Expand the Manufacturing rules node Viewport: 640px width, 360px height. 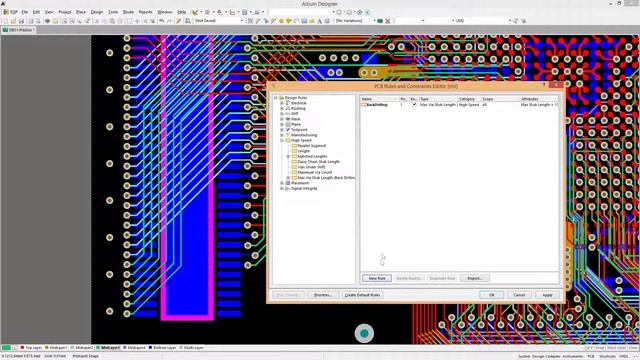(x=282, y=135)
